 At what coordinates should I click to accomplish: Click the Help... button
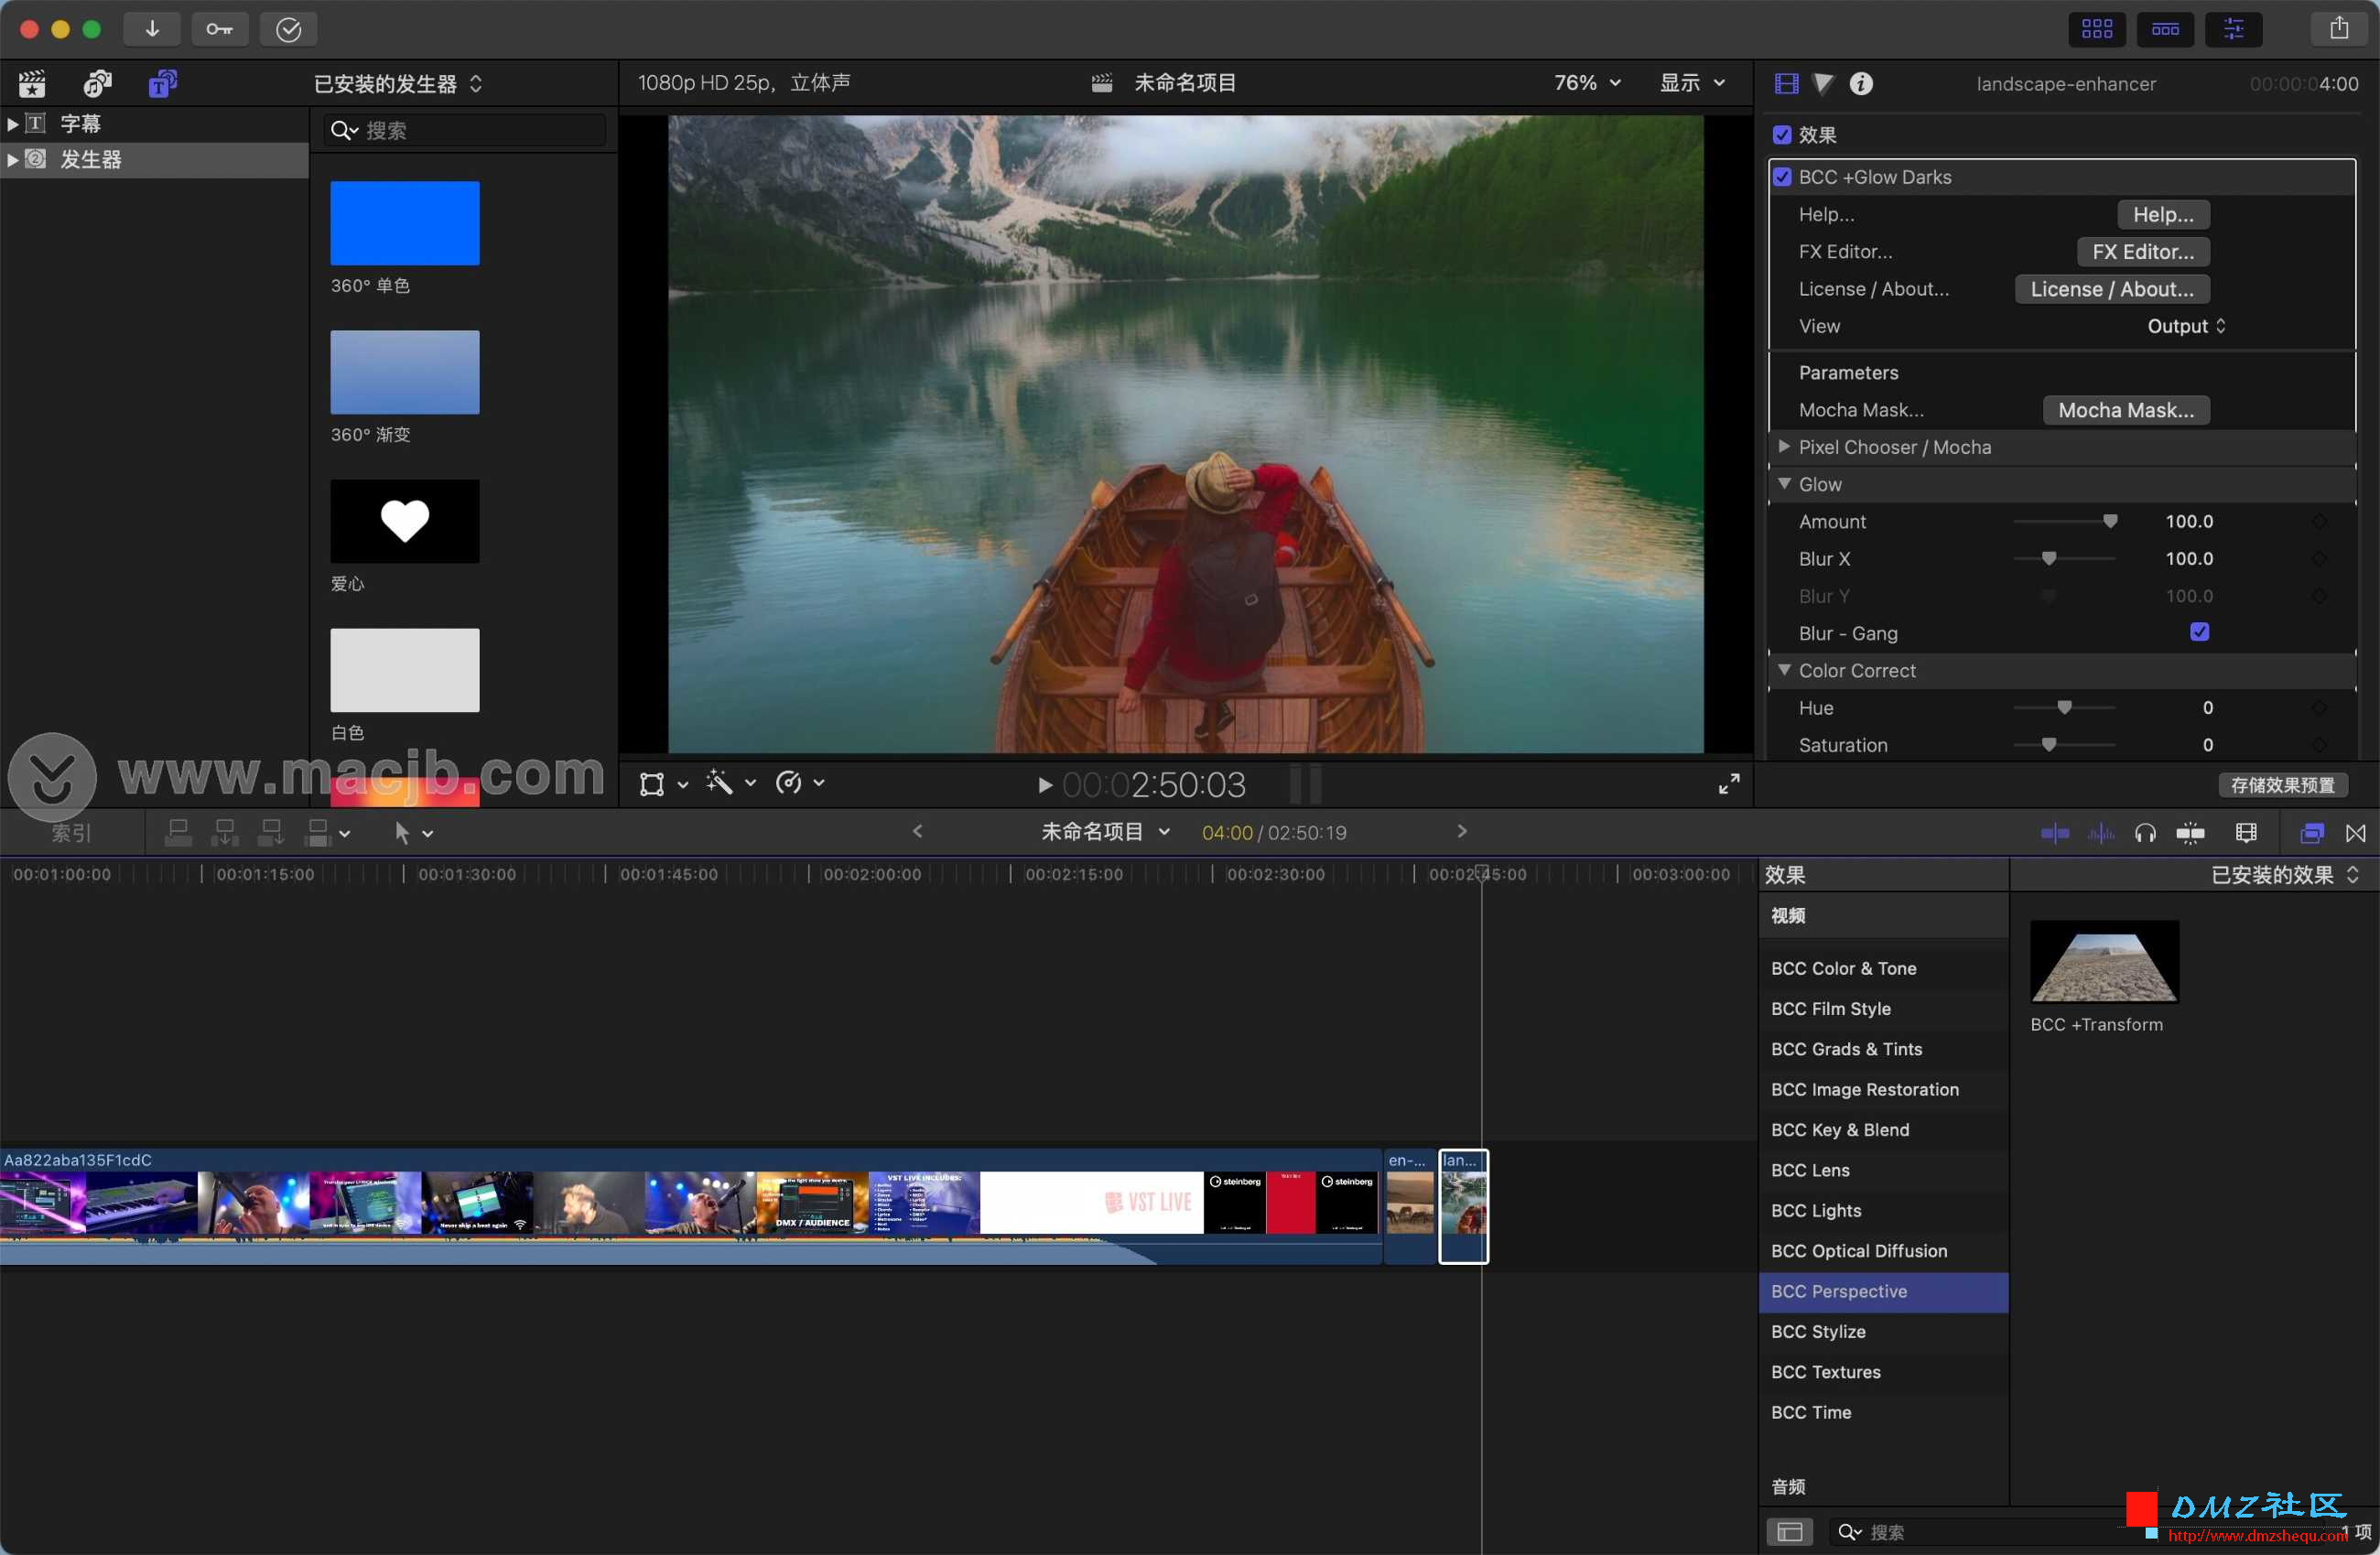[x=2163, y=214]
